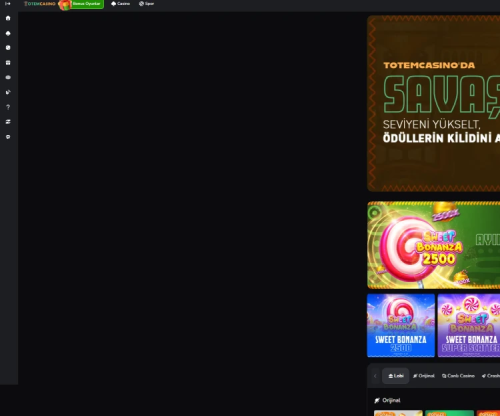Open the green game card under Orijinal

click(x=449, y=413)
